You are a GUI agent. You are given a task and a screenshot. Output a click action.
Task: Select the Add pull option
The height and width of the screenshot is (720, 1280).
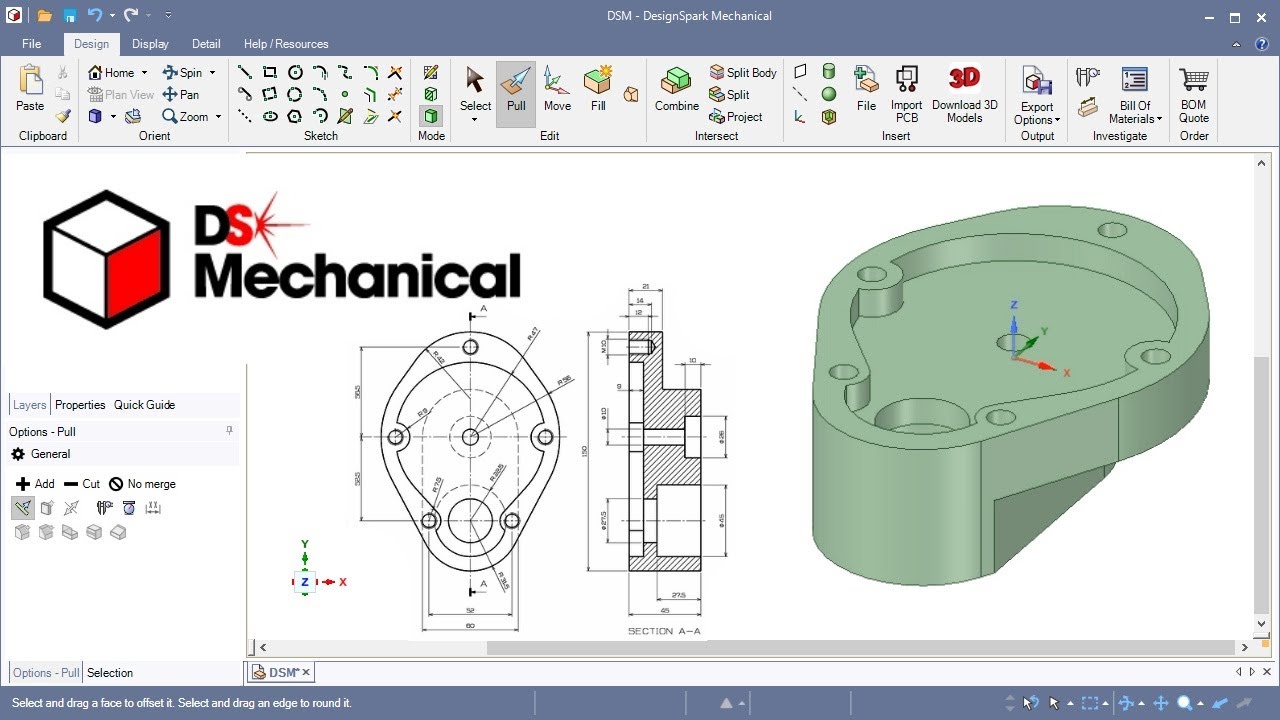36,484
